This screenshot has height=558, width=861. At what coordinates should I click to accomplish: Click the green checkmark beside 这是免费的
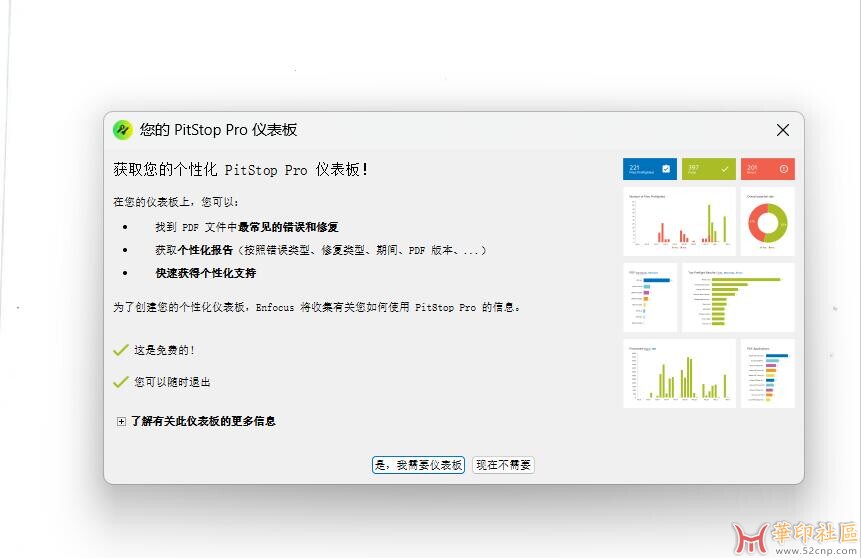[x=120, y=350]
